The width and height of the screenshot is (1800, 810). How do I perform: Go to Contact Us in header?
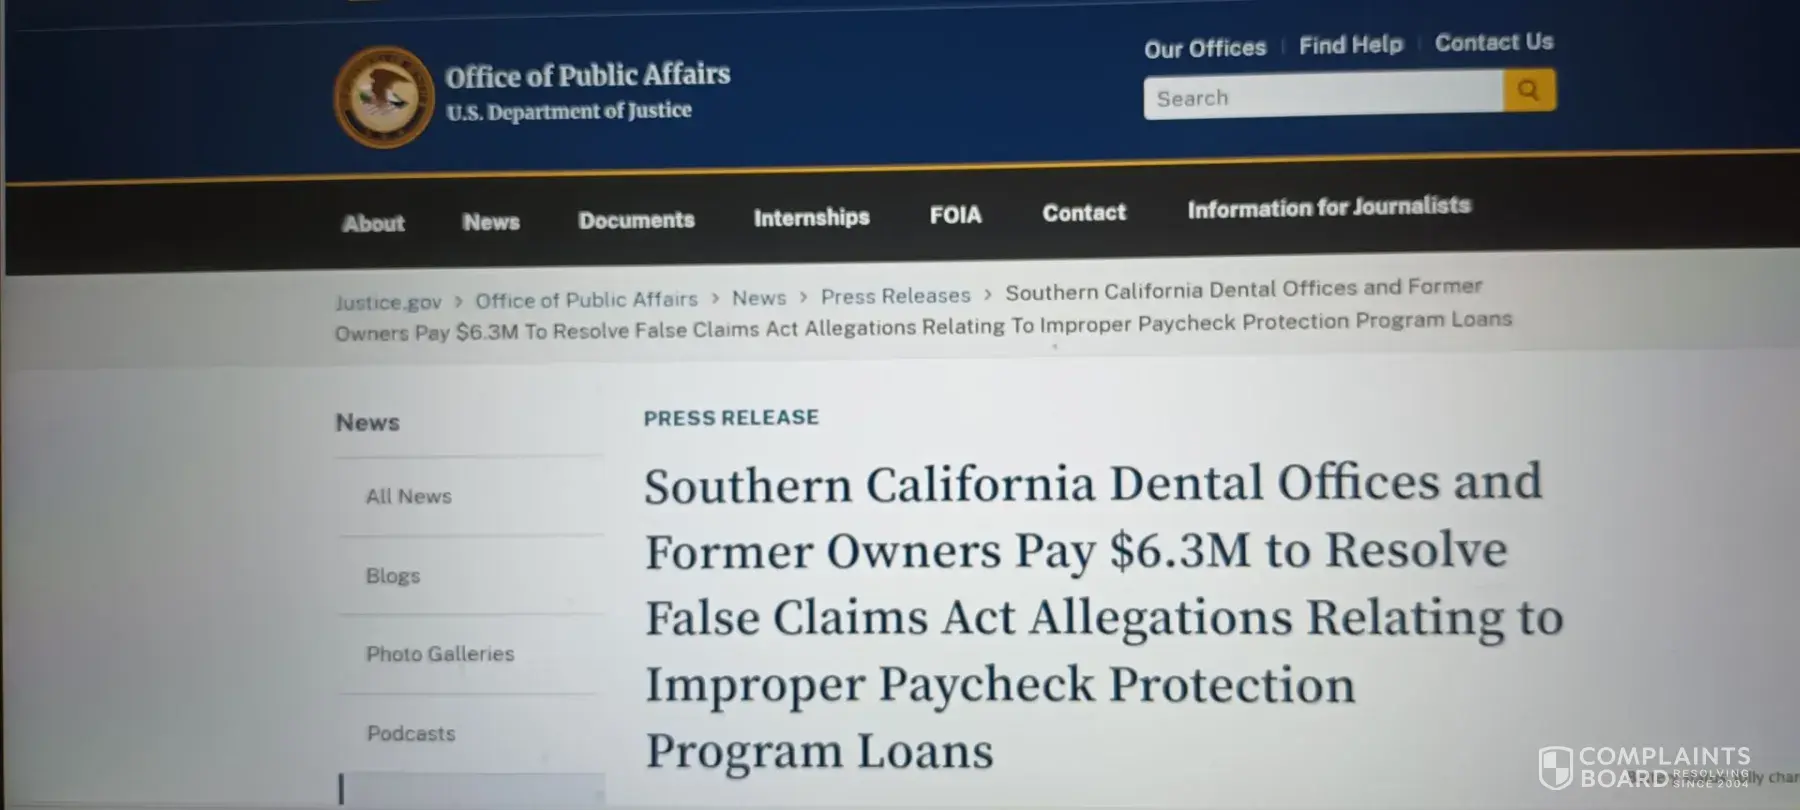[1494, 42]
